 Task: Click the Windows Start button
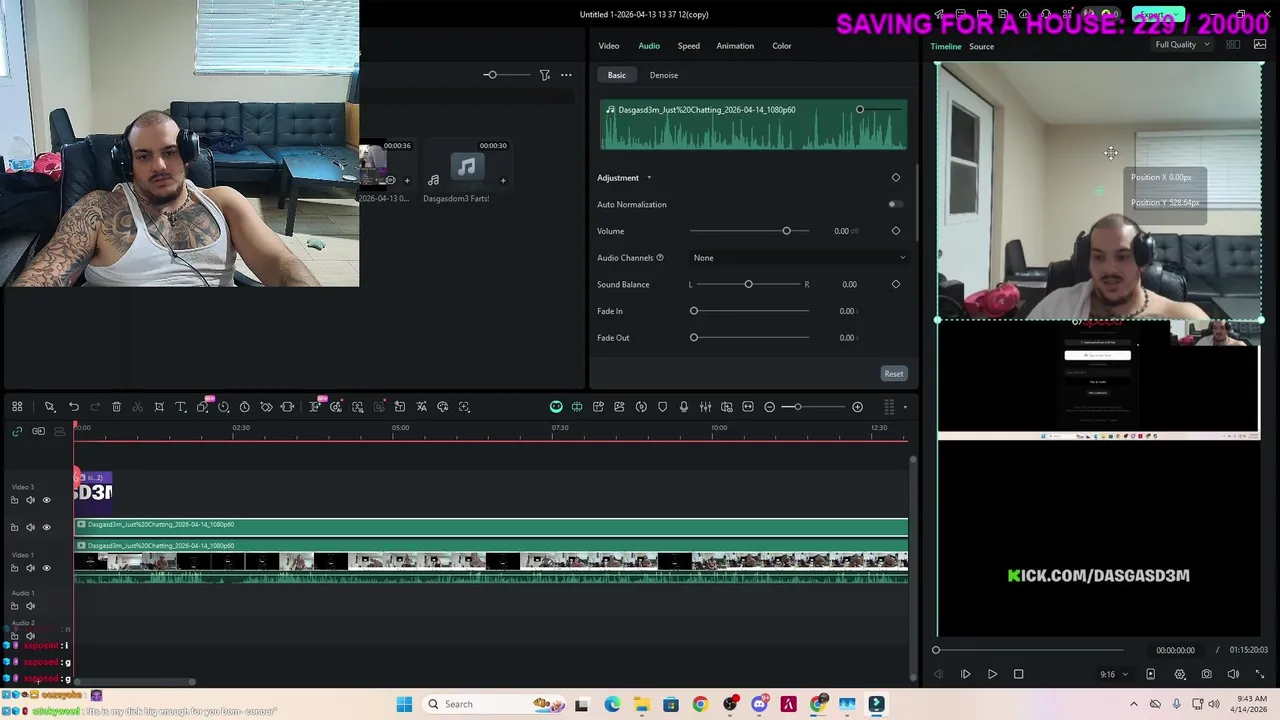(404, 704)
